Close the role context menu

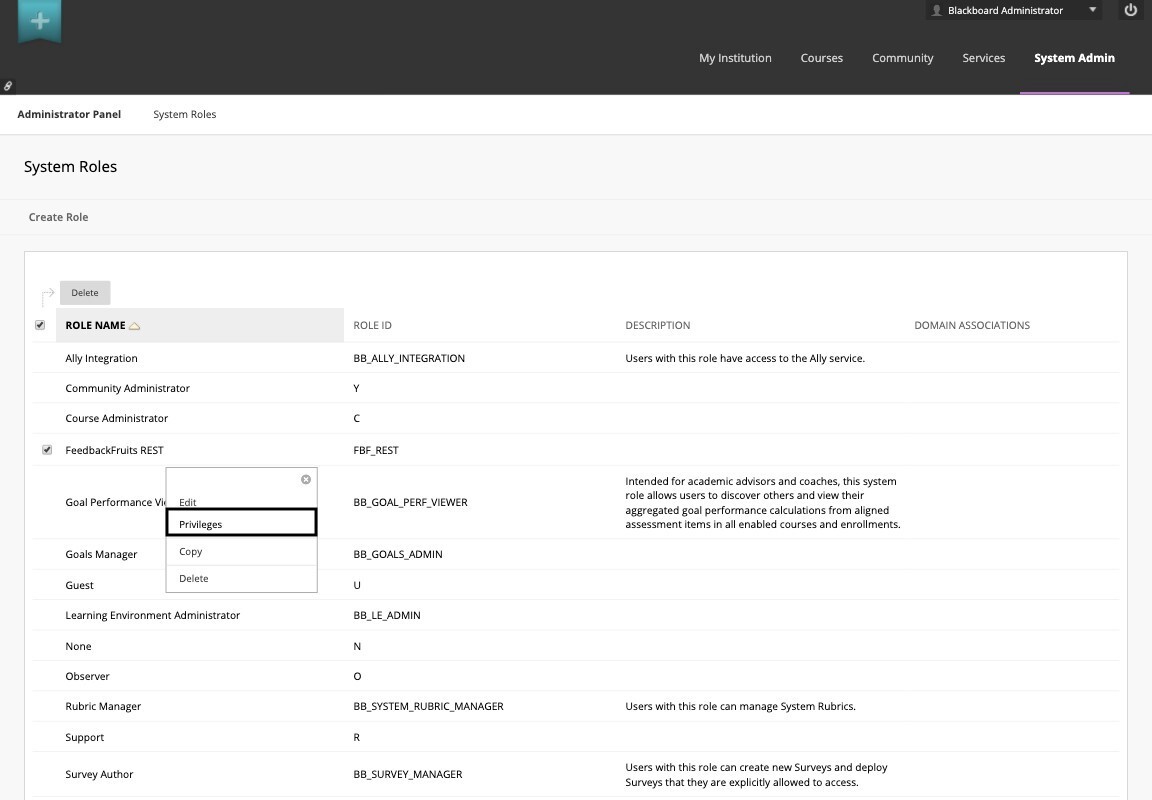(306, 480)
